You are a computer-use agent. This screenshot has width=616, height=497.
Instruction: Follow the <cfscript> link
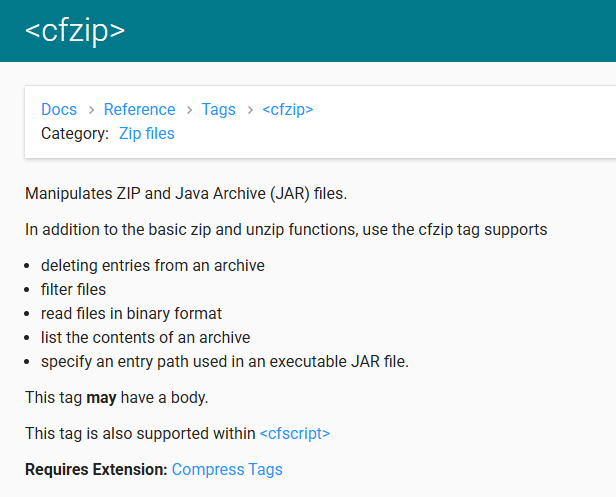pos(295,434)
